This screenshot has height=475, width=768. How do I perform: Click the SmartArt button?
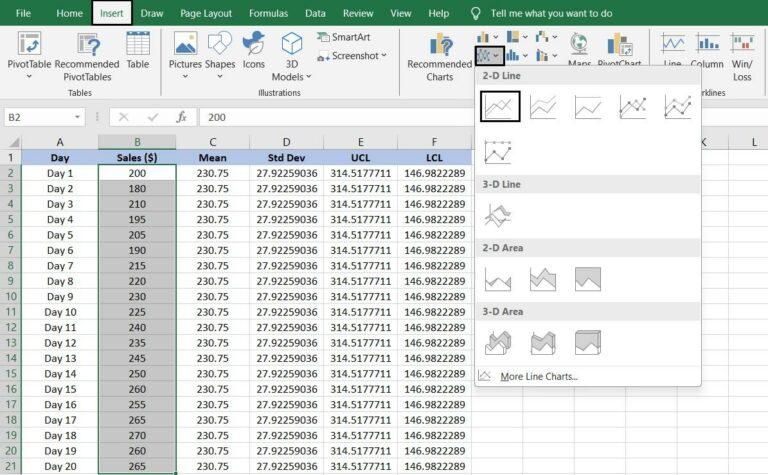(343, 37)
